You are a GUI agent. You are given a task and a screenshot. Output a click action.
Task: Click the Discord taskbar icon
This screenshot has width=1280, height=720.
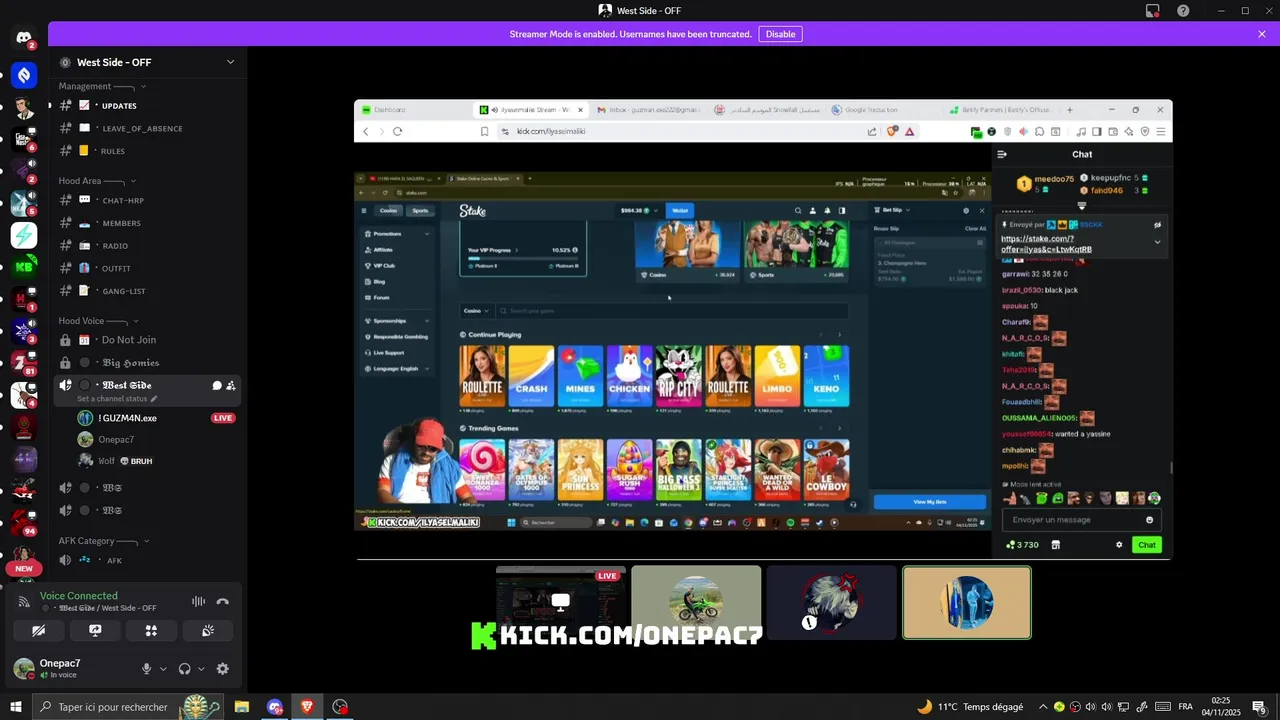click(274, 707)
